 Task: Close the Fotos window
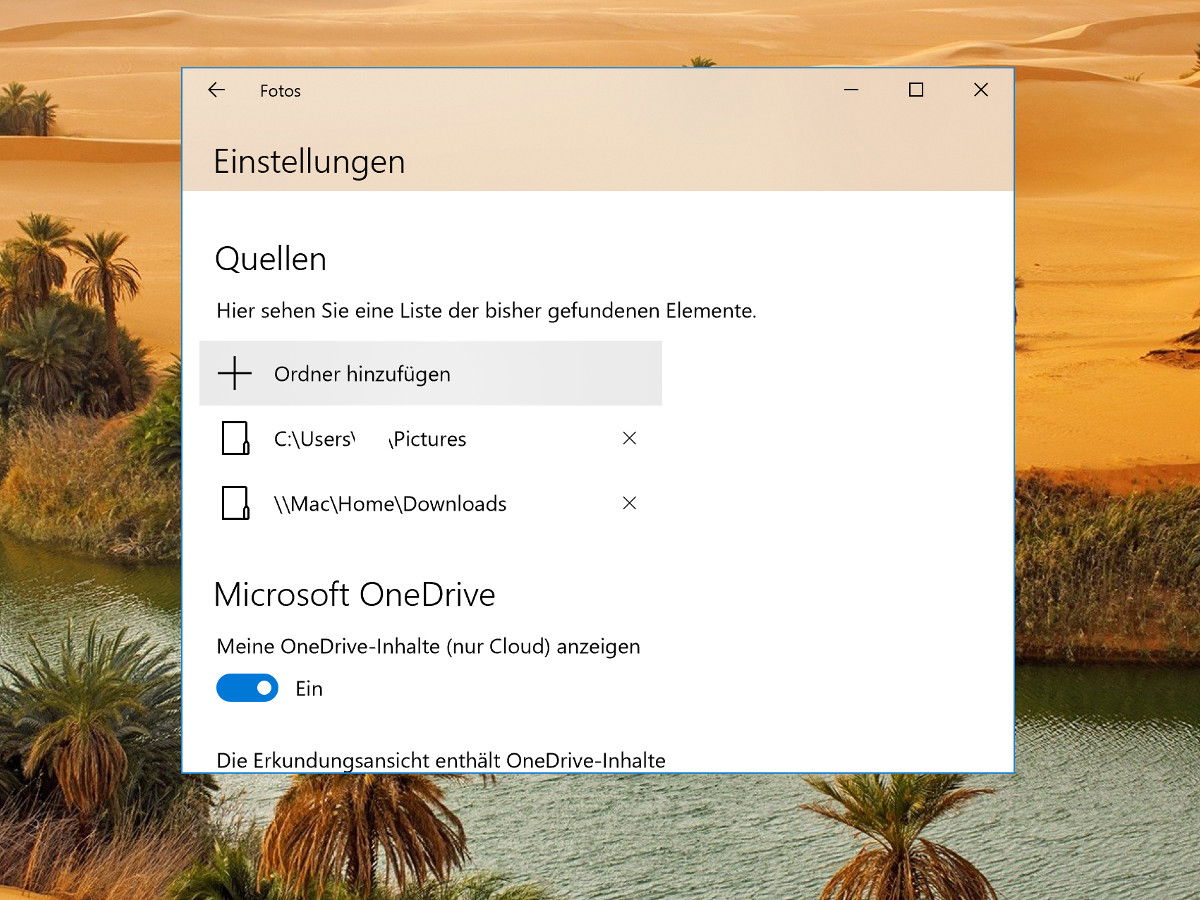[x=981, y=90]
